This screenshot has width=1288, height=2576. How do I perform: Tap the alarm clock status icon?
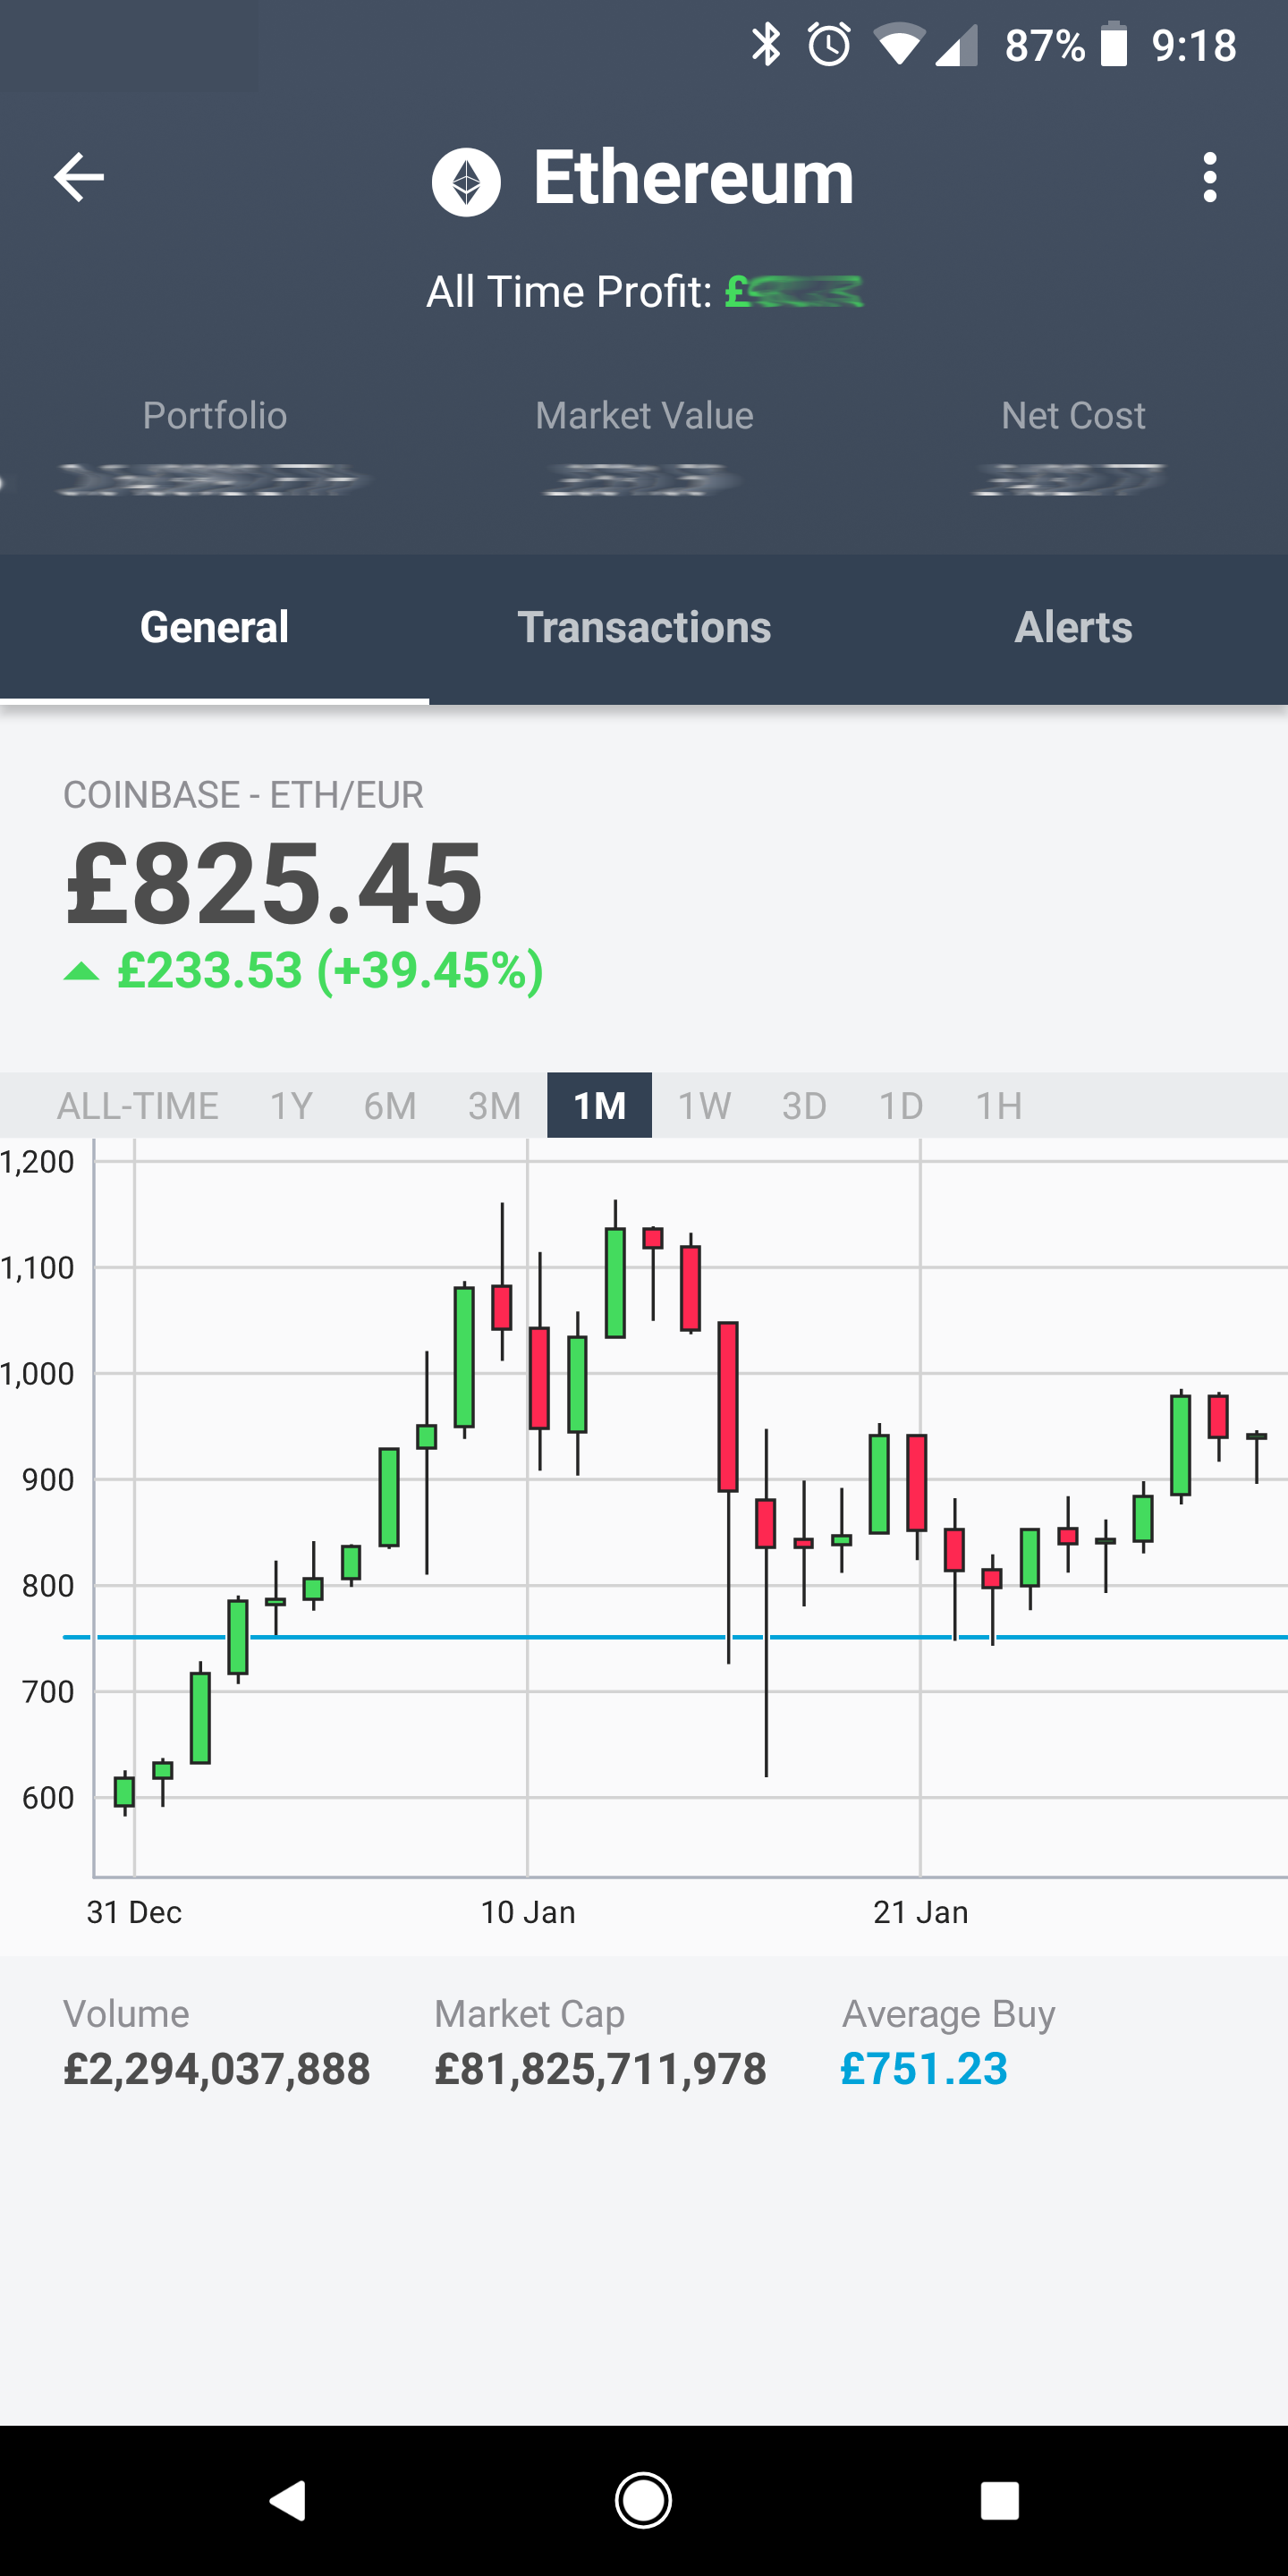(829, 45)
